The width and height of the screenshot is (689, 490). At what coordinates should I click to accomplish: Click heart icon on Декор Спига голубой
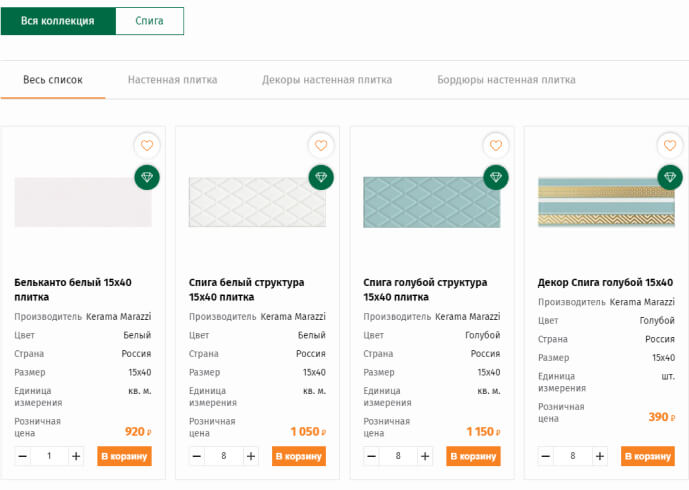(x=670, y=145)
